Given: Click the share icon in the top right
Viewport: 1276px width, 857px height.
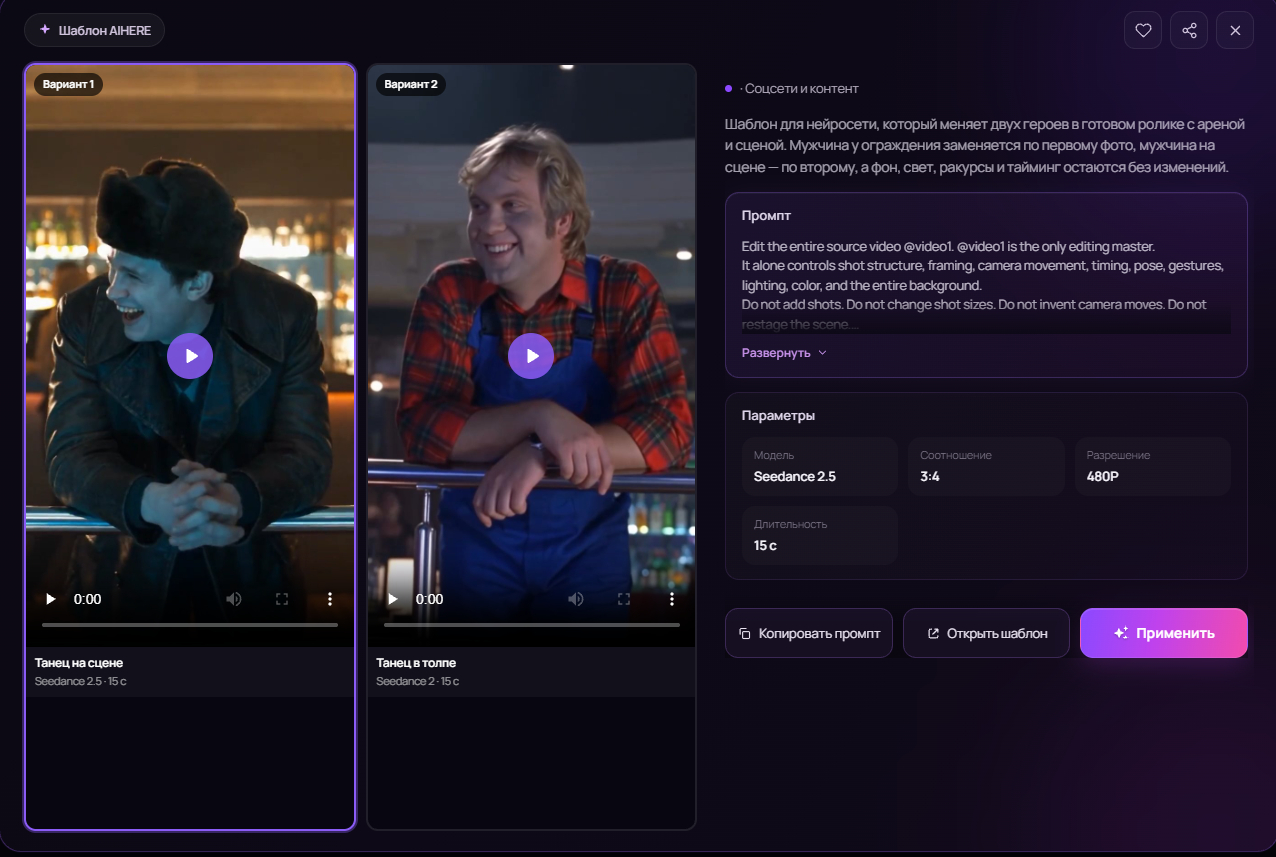Looking at the screenshot, I should [1189, 30].
